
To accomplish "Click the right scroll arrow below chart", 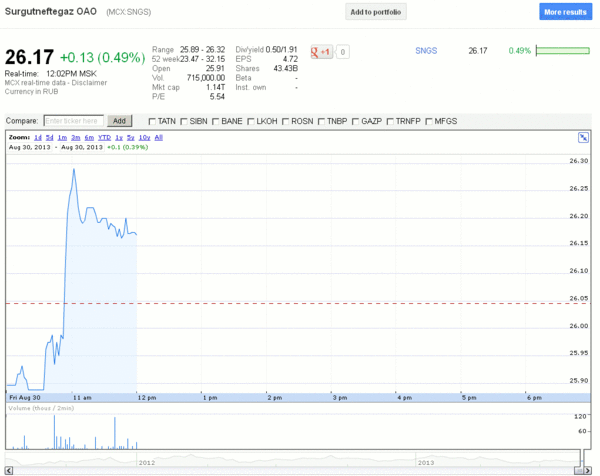I will tap(587, 470).
